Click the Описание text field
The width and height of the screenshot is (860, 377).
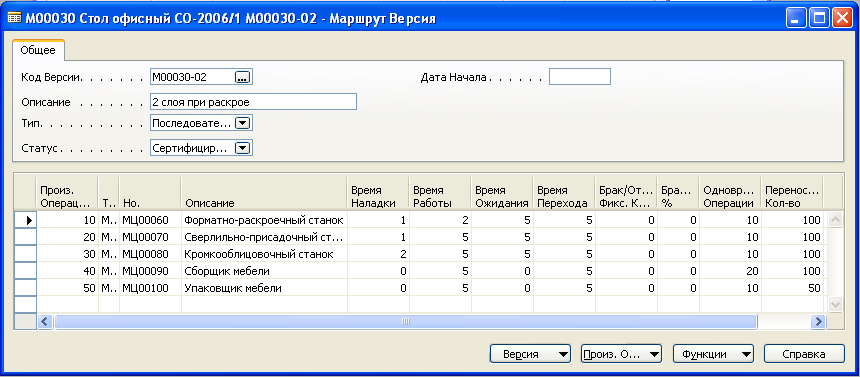pyautogui.click(x=253, y=102)
